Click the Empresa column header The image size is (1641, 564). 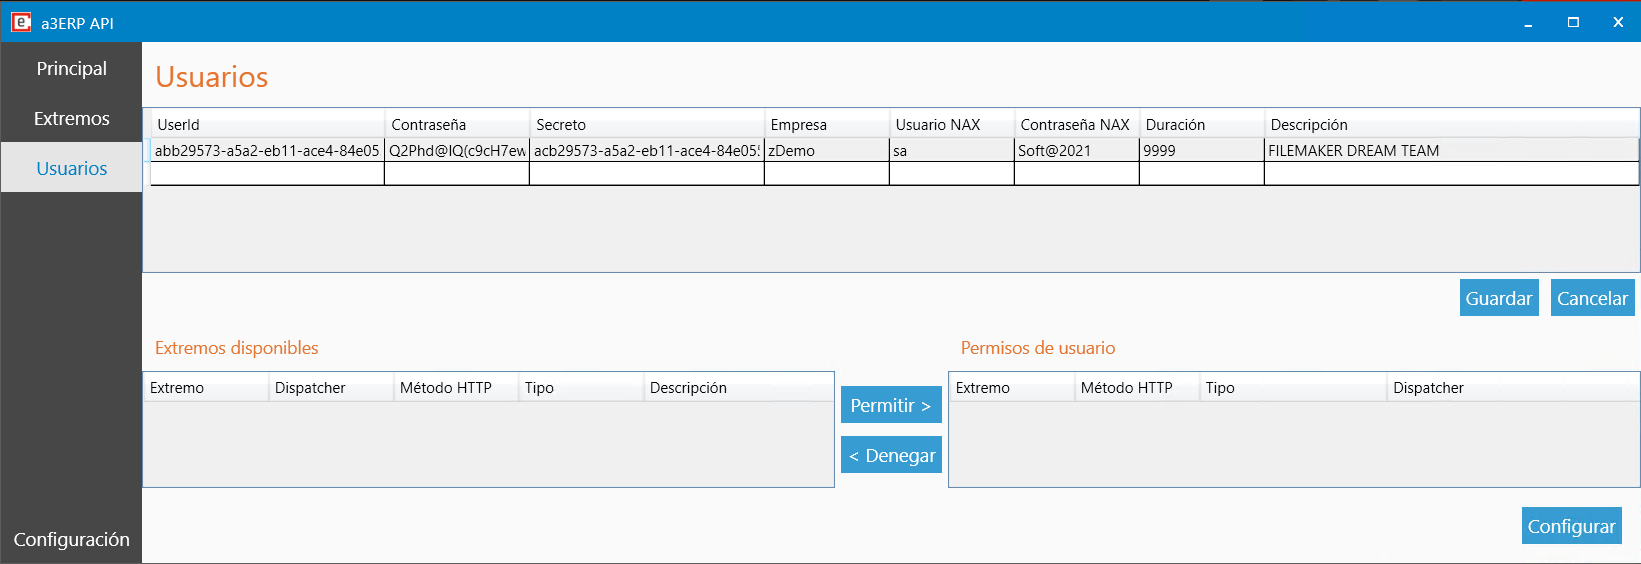(827, 124)
